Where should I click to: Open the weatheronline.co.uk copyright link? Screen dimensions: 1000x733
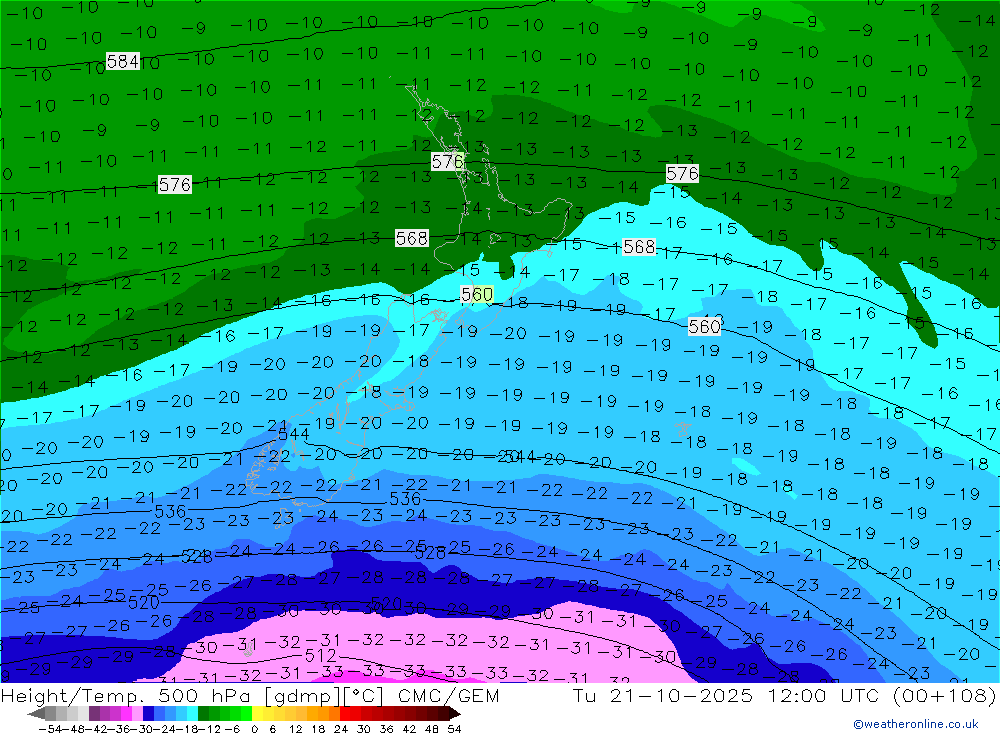pos(915,724)
